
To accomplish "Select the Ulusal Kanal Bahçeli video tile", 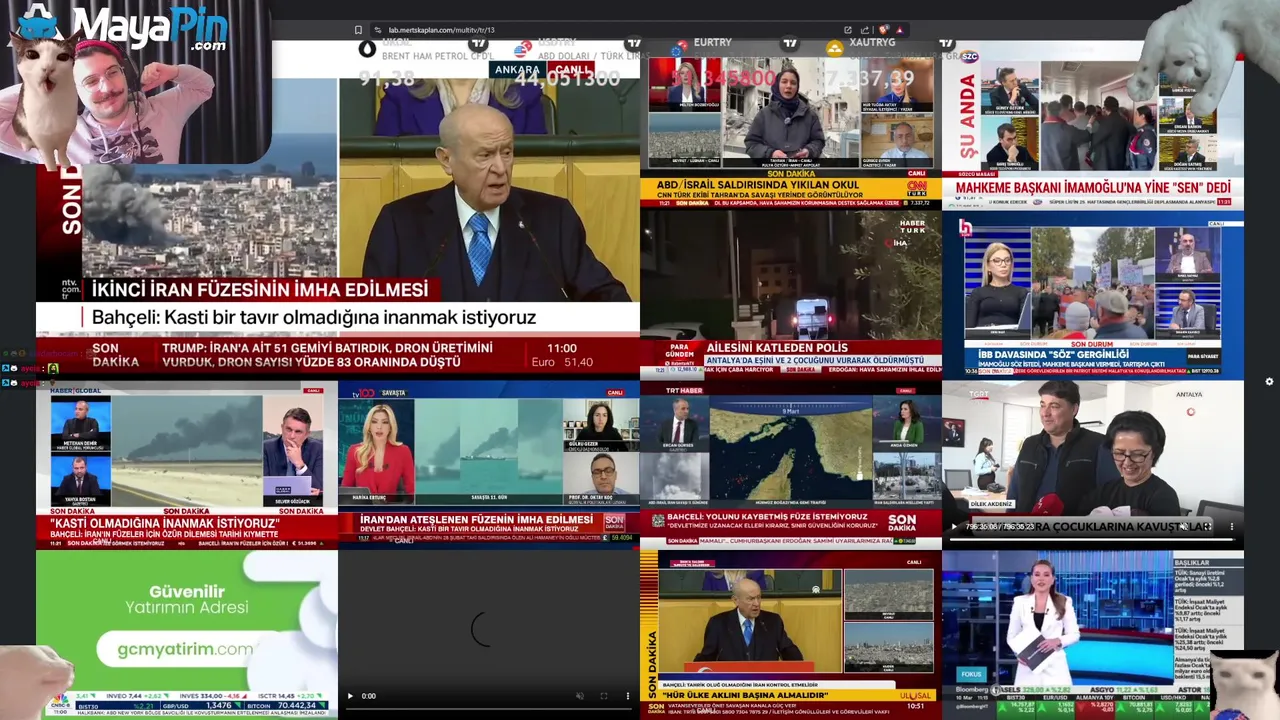I will pos(790,634).
